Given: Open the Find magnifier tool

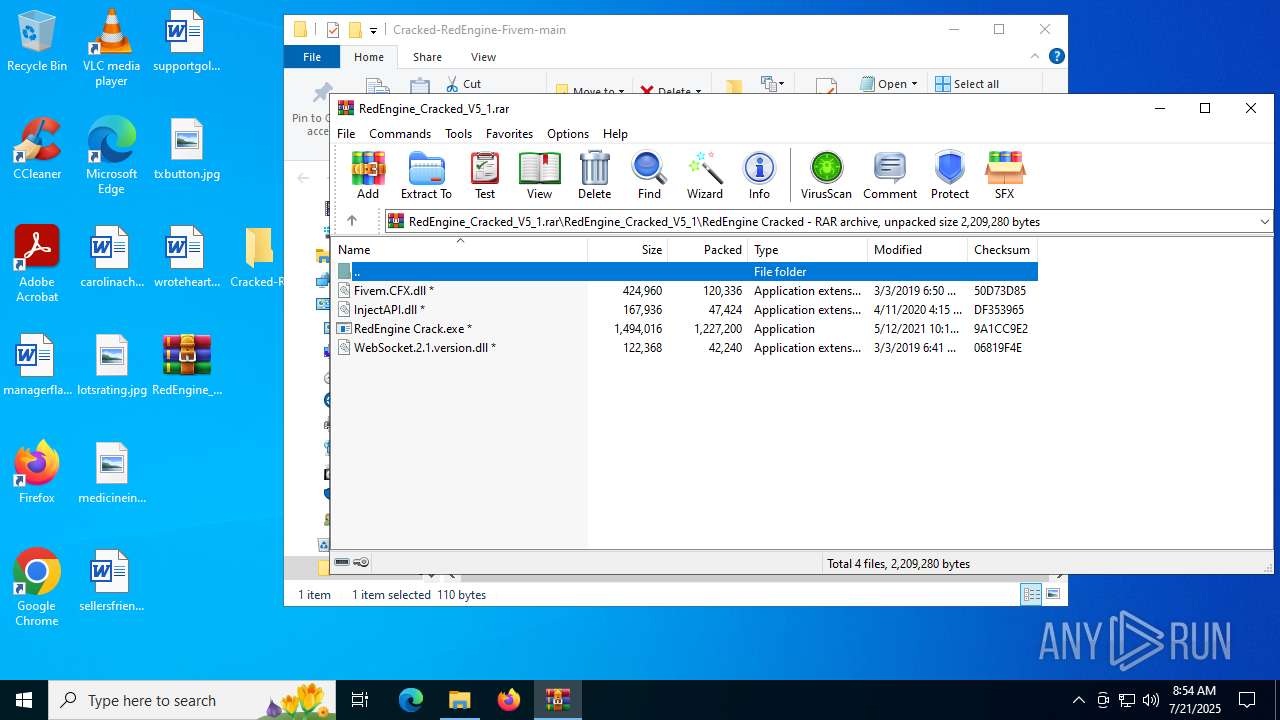Looking at the screenshot, I should tap(649, 175).
